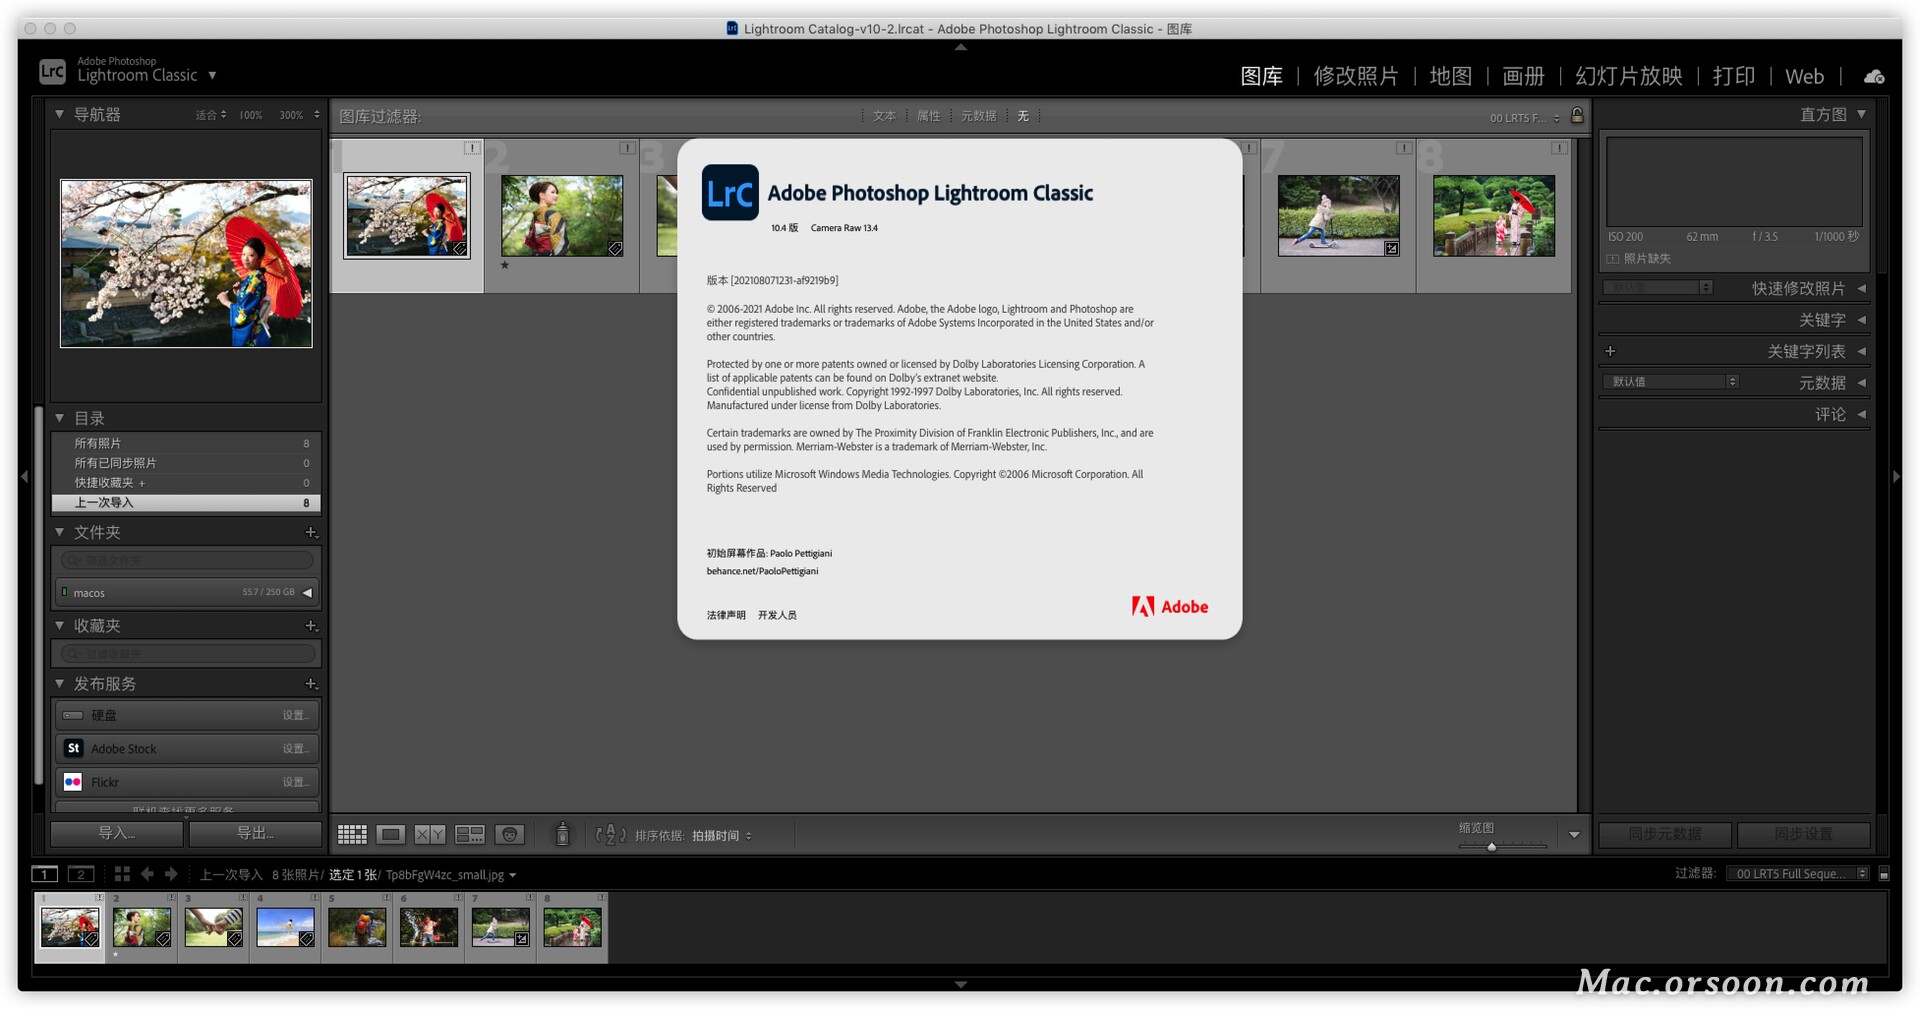
Task: Go back with the filmstrip left arrow
Action: click(147, 874)
